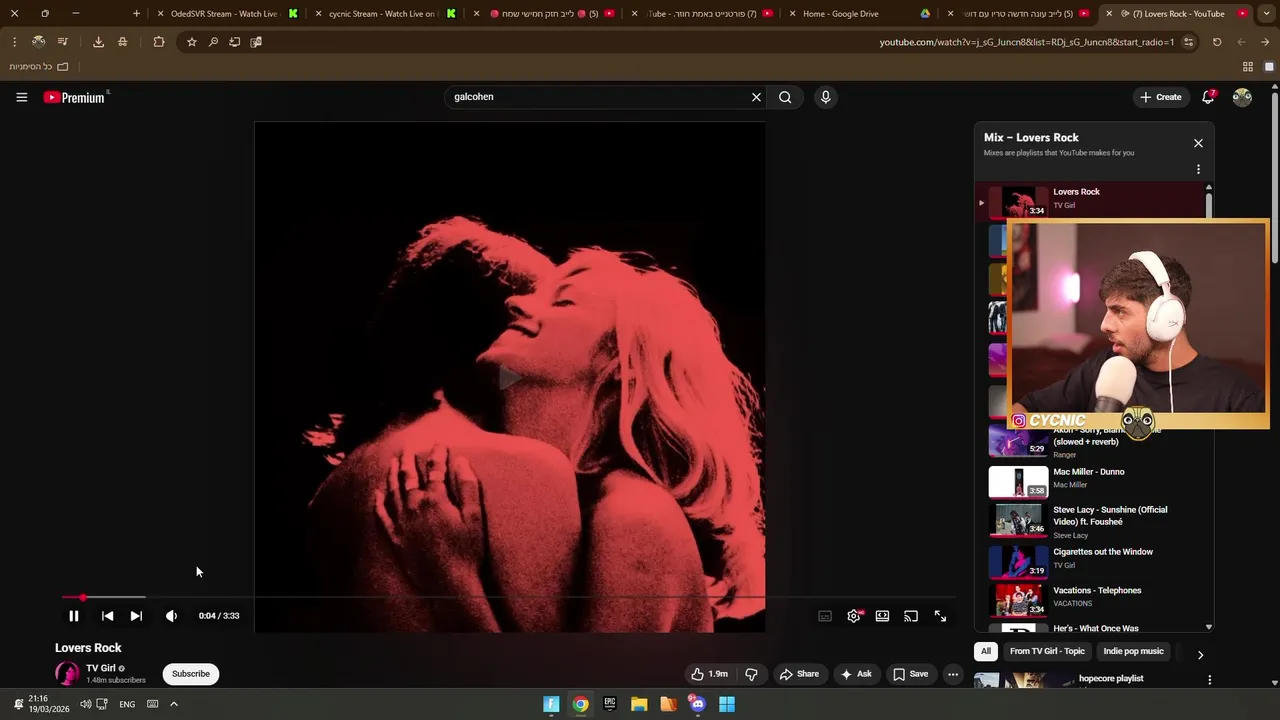Open hopecore playlist options menu
This screenshot has width=1280, height=720.
tap(1209, 680)
